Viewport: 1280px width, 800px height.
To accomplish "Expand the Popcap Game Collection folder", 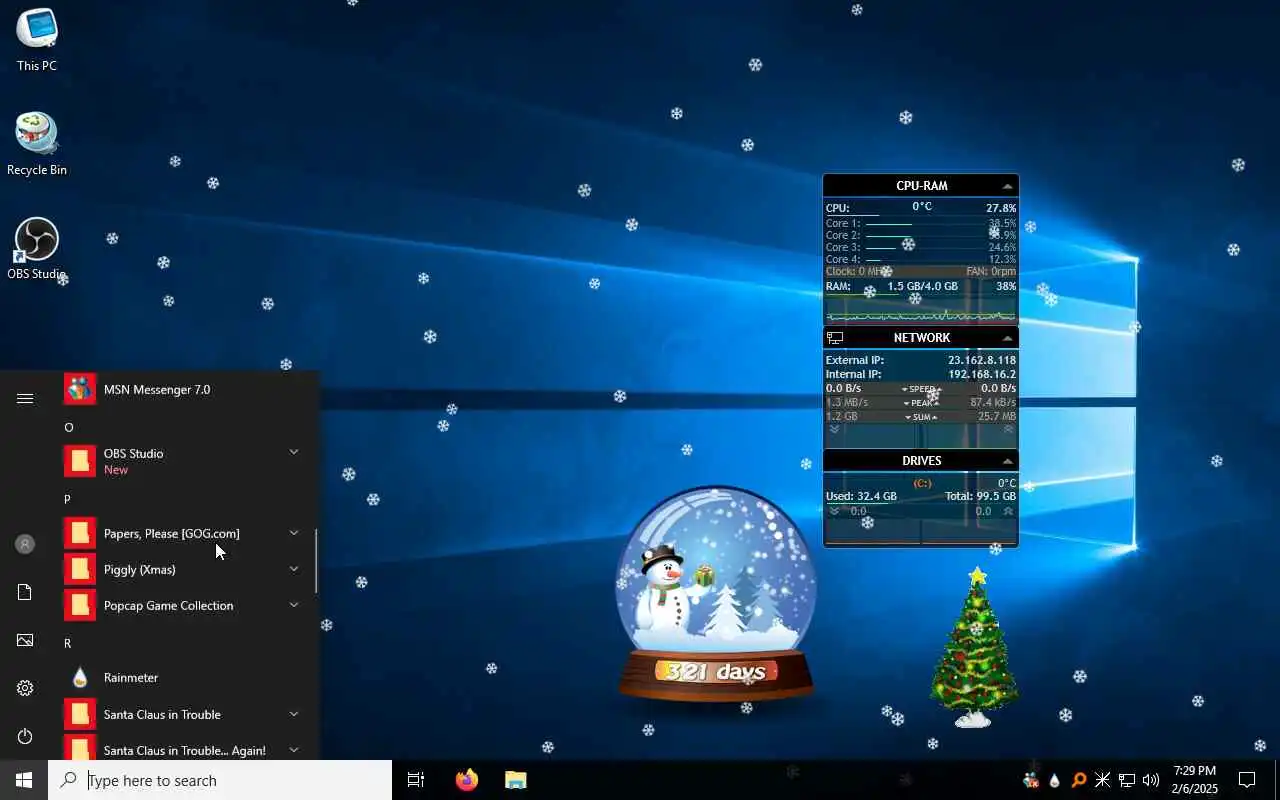I will (294, 605).
